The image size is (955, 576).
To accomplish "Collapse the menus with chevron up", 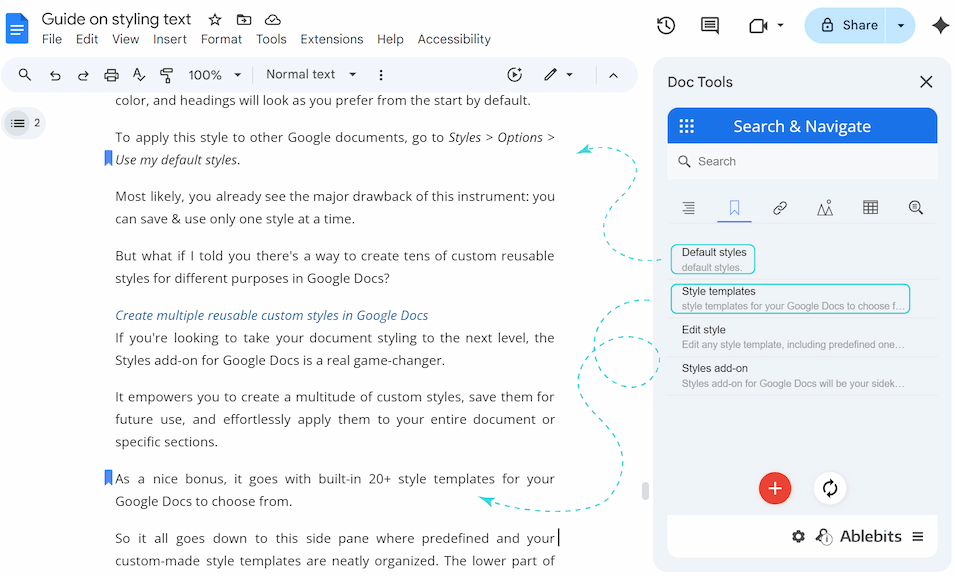I will (613, 76).
